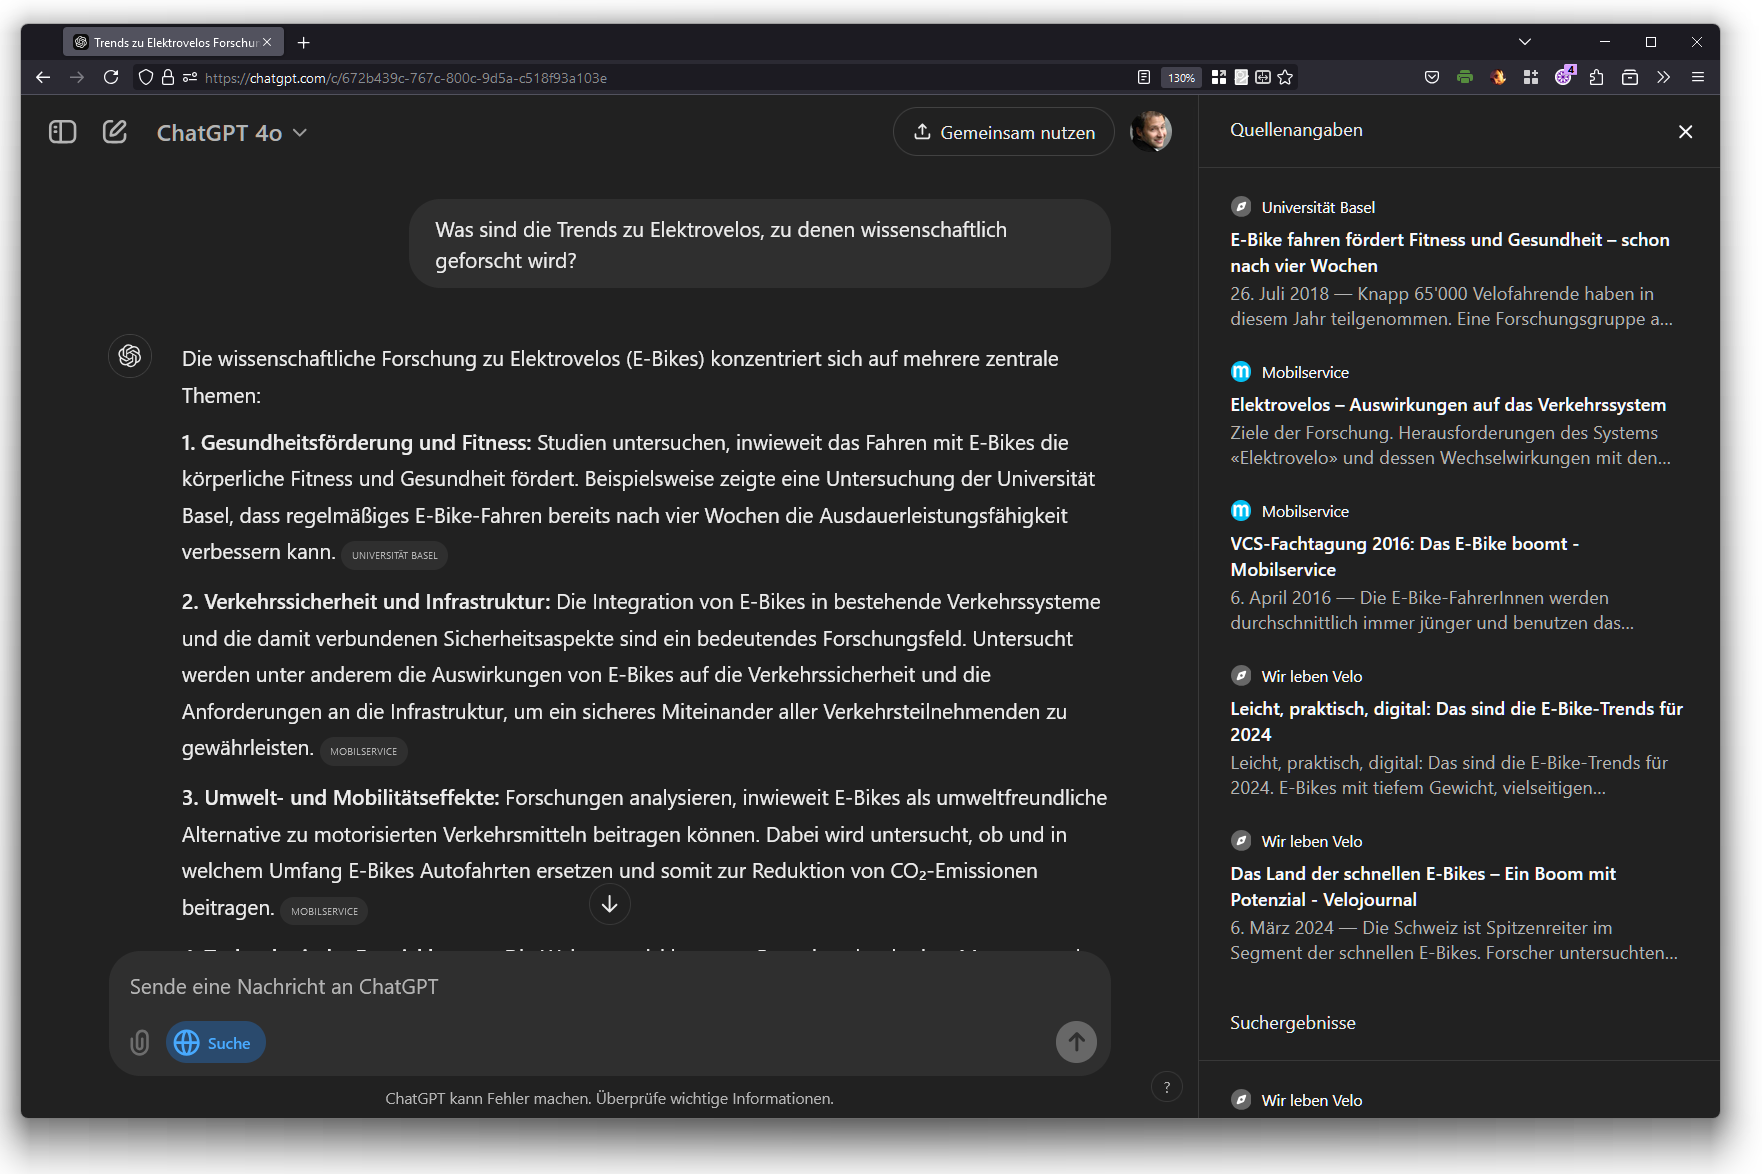Click the UNIVERSITÄT BASEL citation chip
The height and width of the screenshot is (1174, 1762).
[x=395, y=555]
